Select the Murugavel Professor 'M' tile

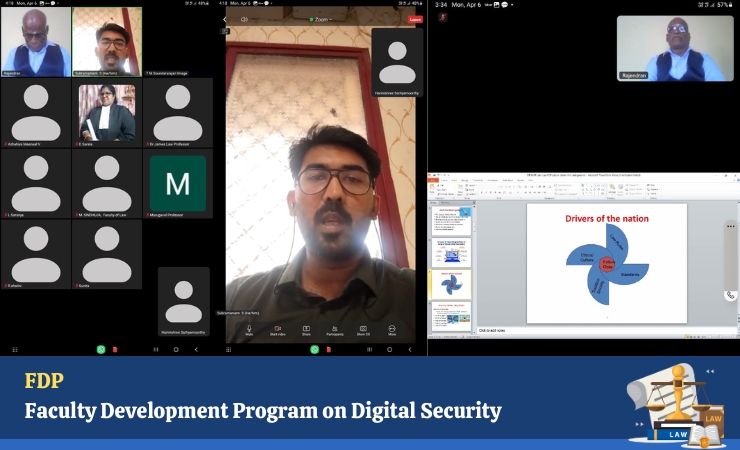click(x=178, y=183)
